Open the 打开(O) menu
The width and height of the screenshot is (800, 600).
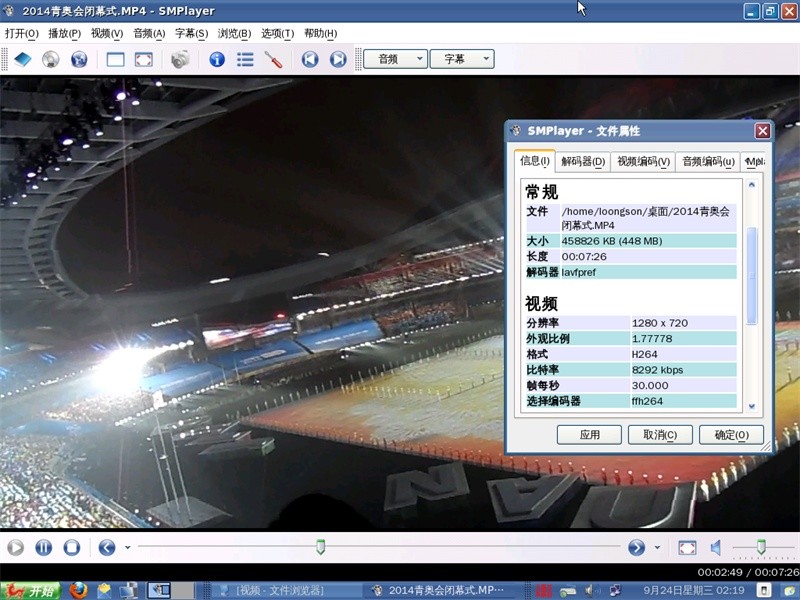click(x=22, y=34)
